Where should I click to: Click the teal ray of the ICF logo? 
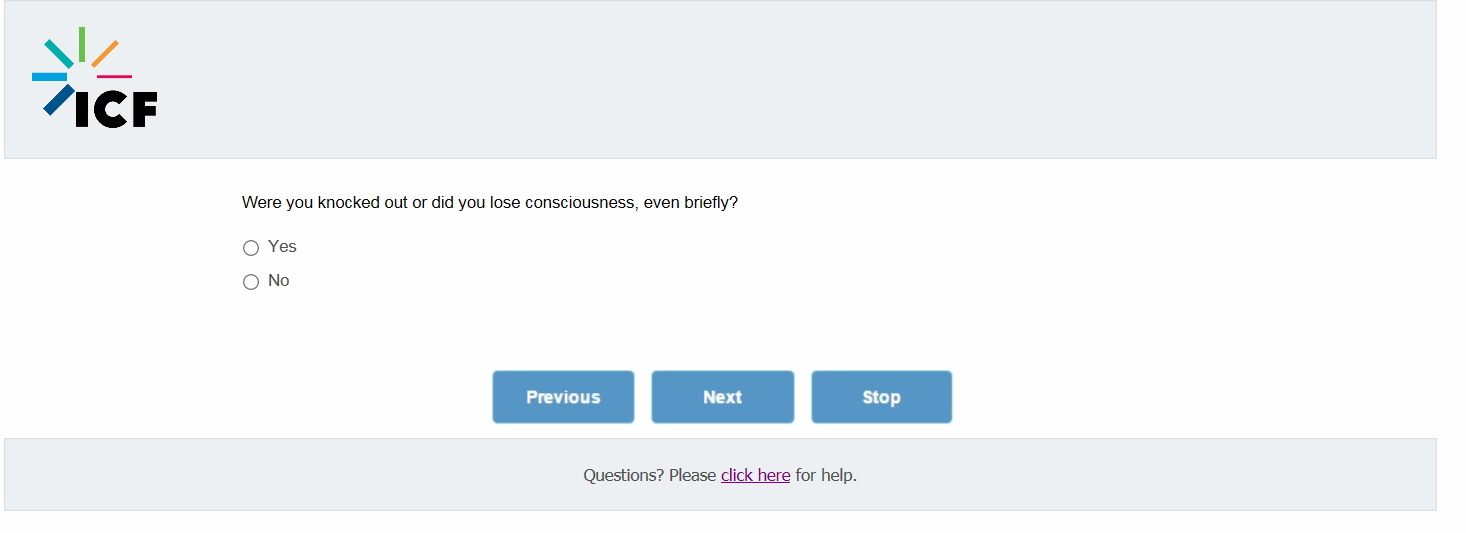[x=58, y=53]
